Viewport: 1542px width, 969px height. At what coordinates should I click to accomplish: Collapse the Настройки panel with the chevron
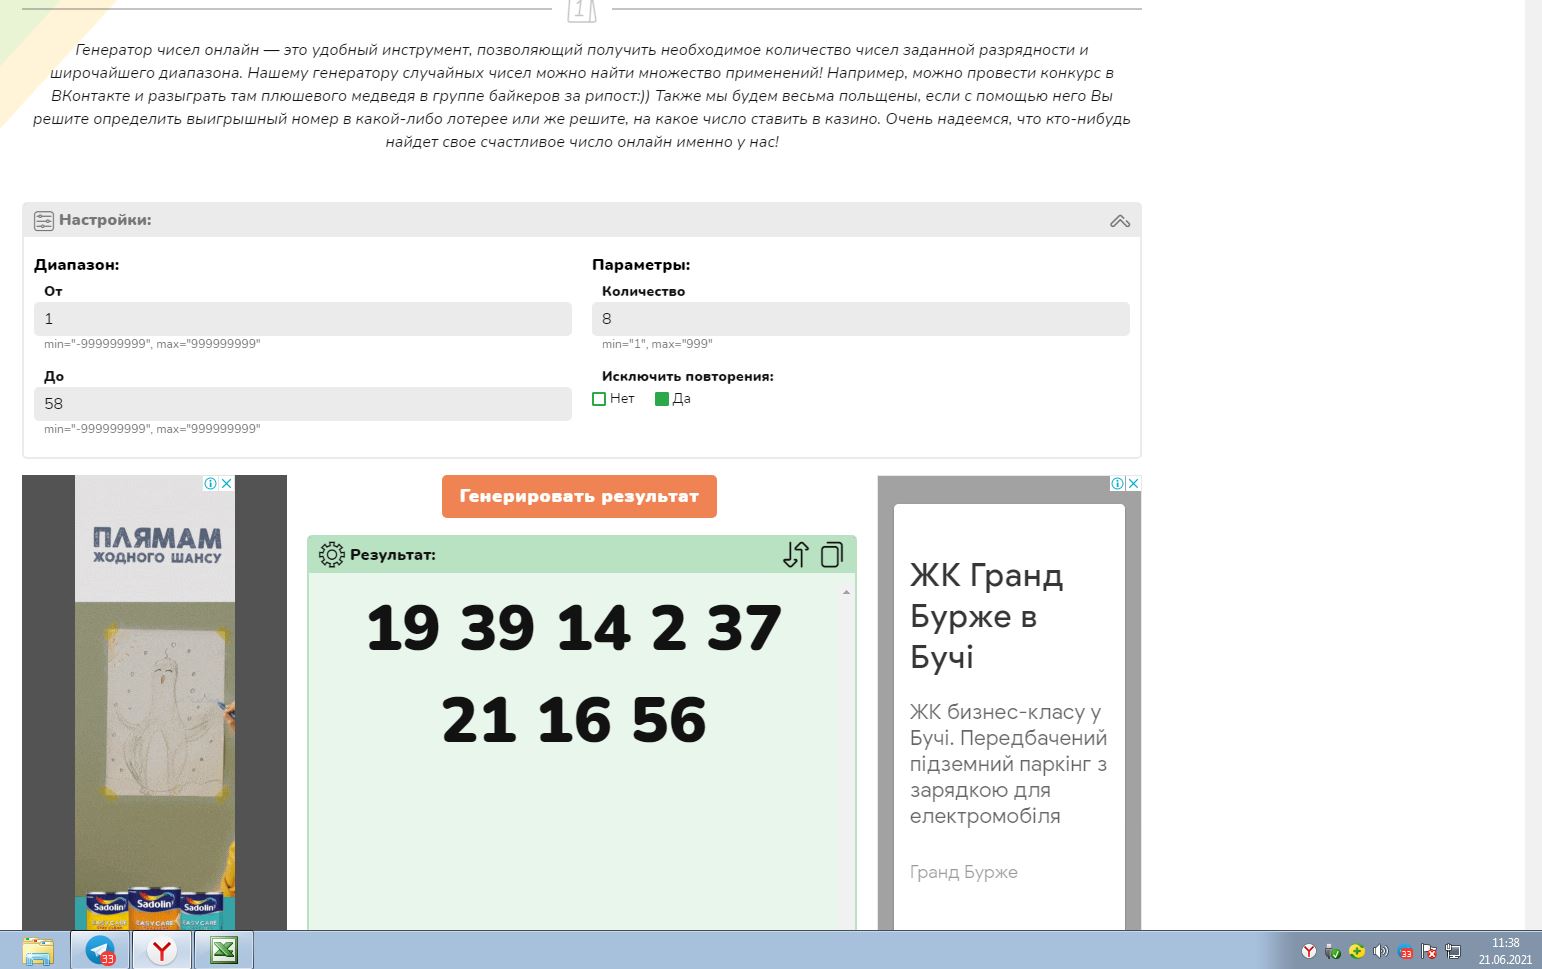1120,221
